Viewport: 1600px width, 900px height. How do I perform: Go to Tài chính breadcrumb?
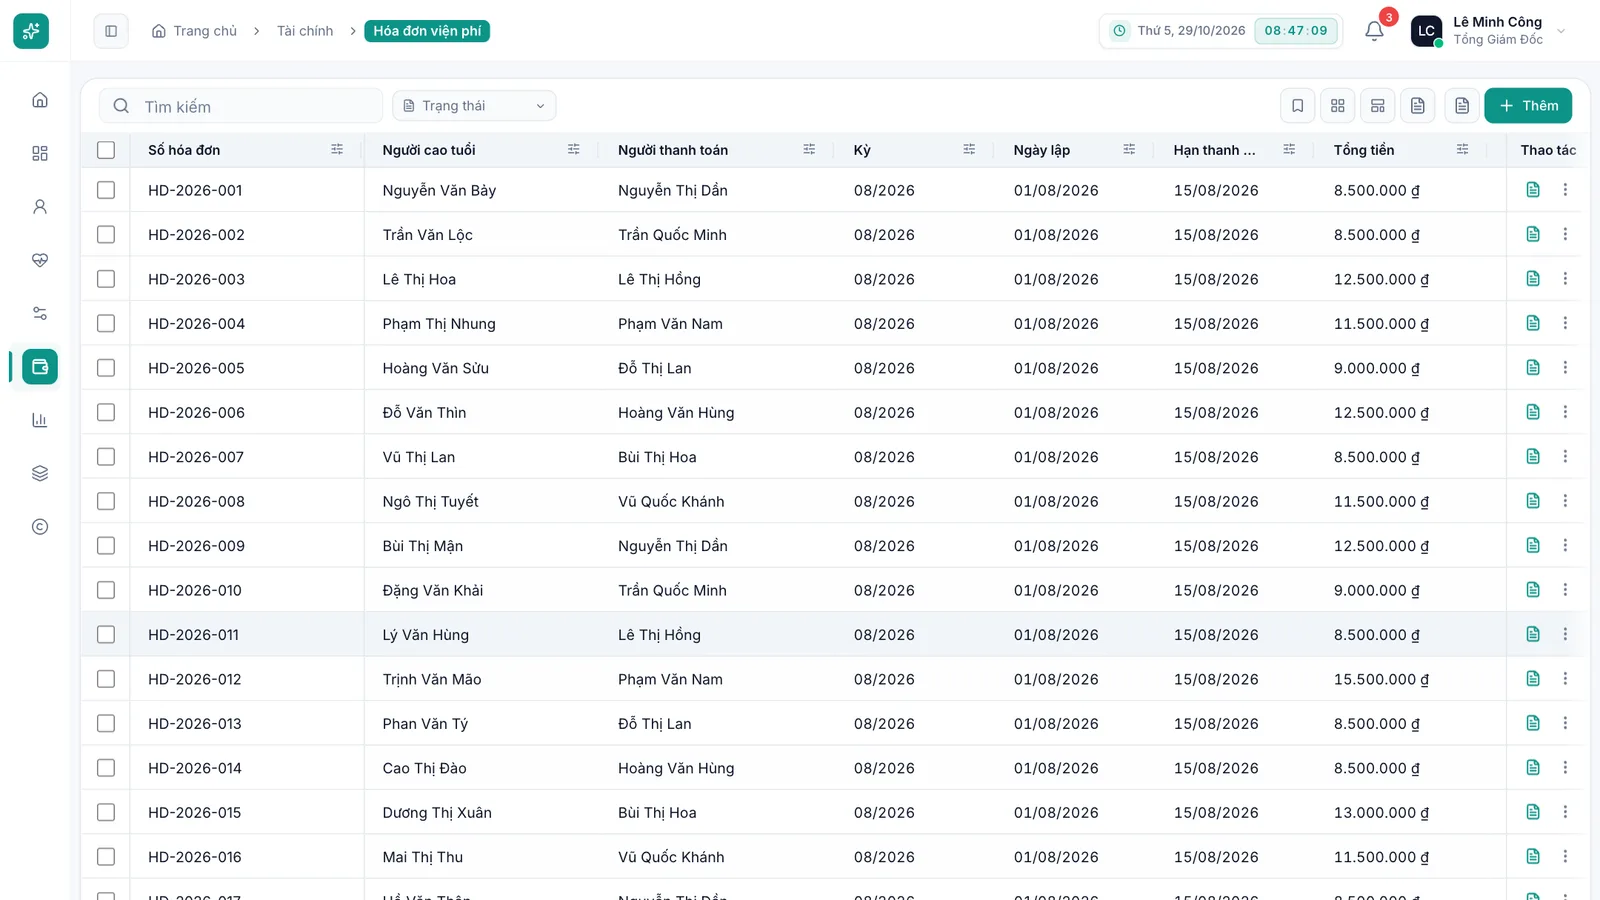pyautogui.click(x=305, y=31)
